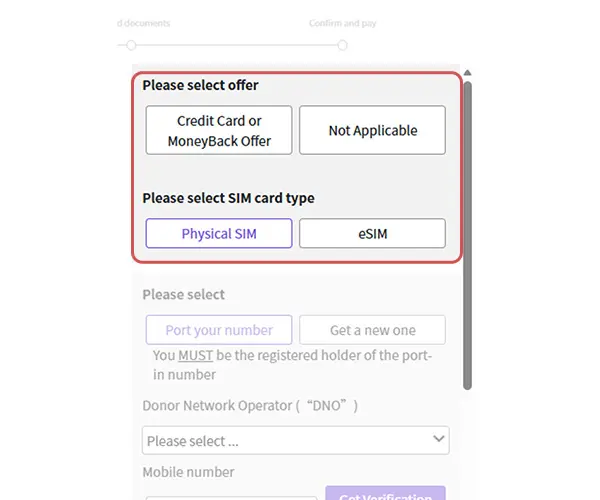Click the Confirm and pay step label

[343, 23]
